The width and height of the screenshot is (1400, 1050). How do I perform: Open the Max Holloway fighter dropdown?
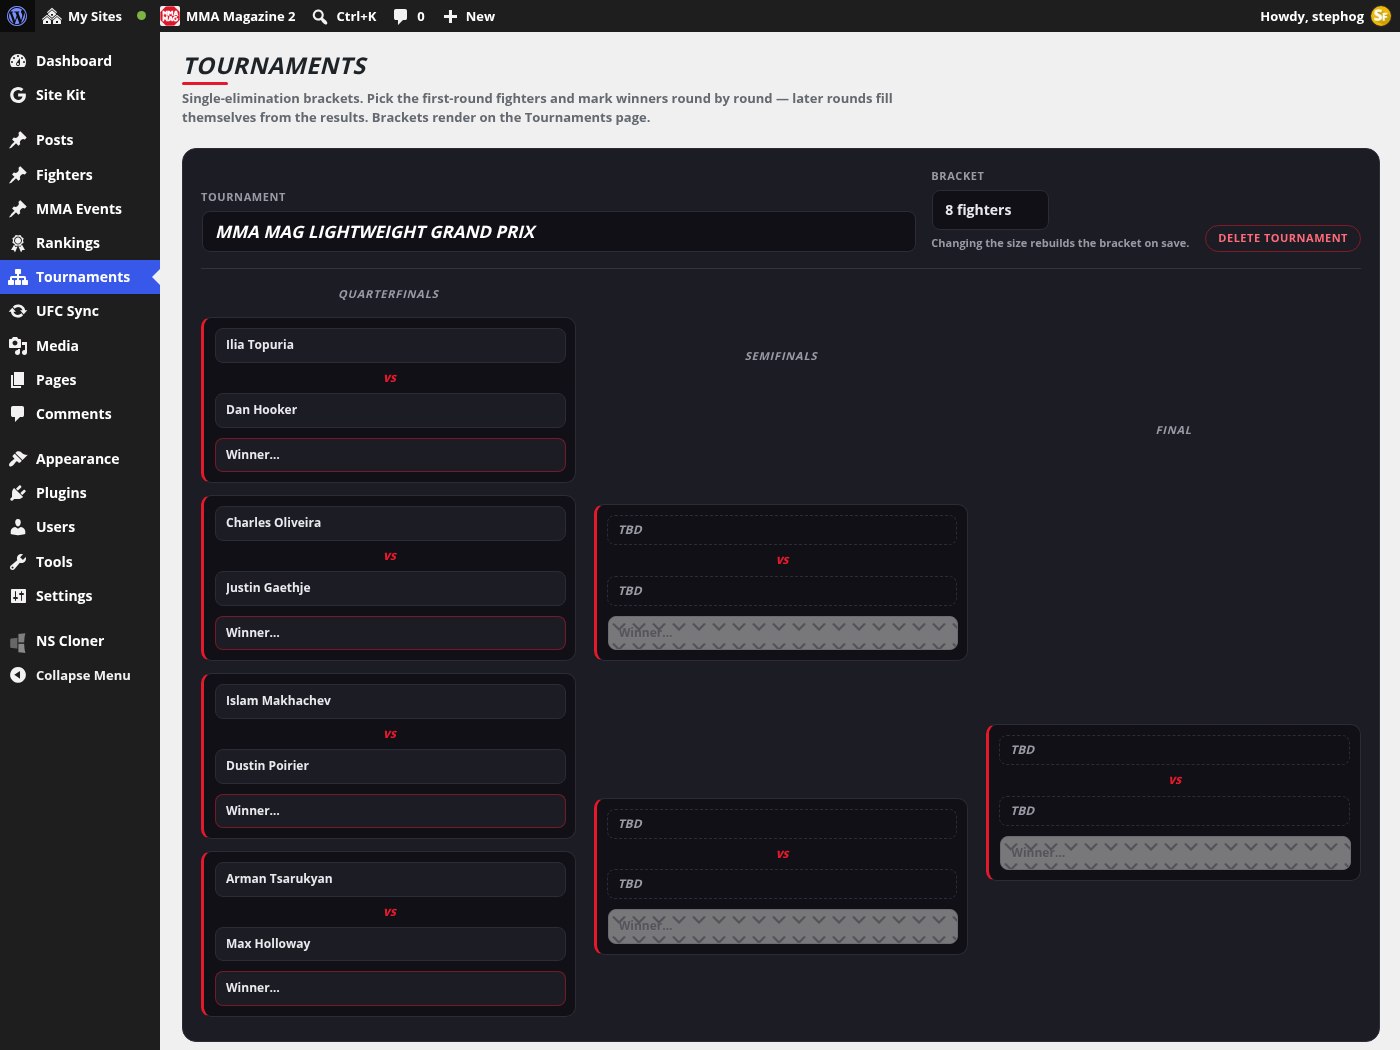(x=390, y=944)
